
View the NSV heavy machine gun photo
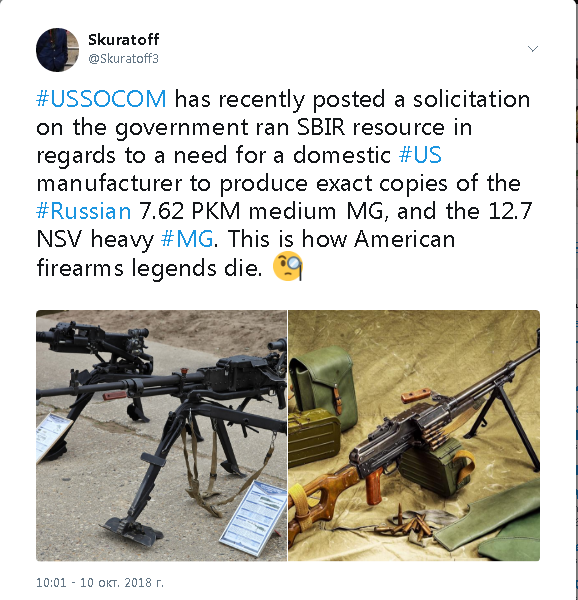[x=161, y=435]
